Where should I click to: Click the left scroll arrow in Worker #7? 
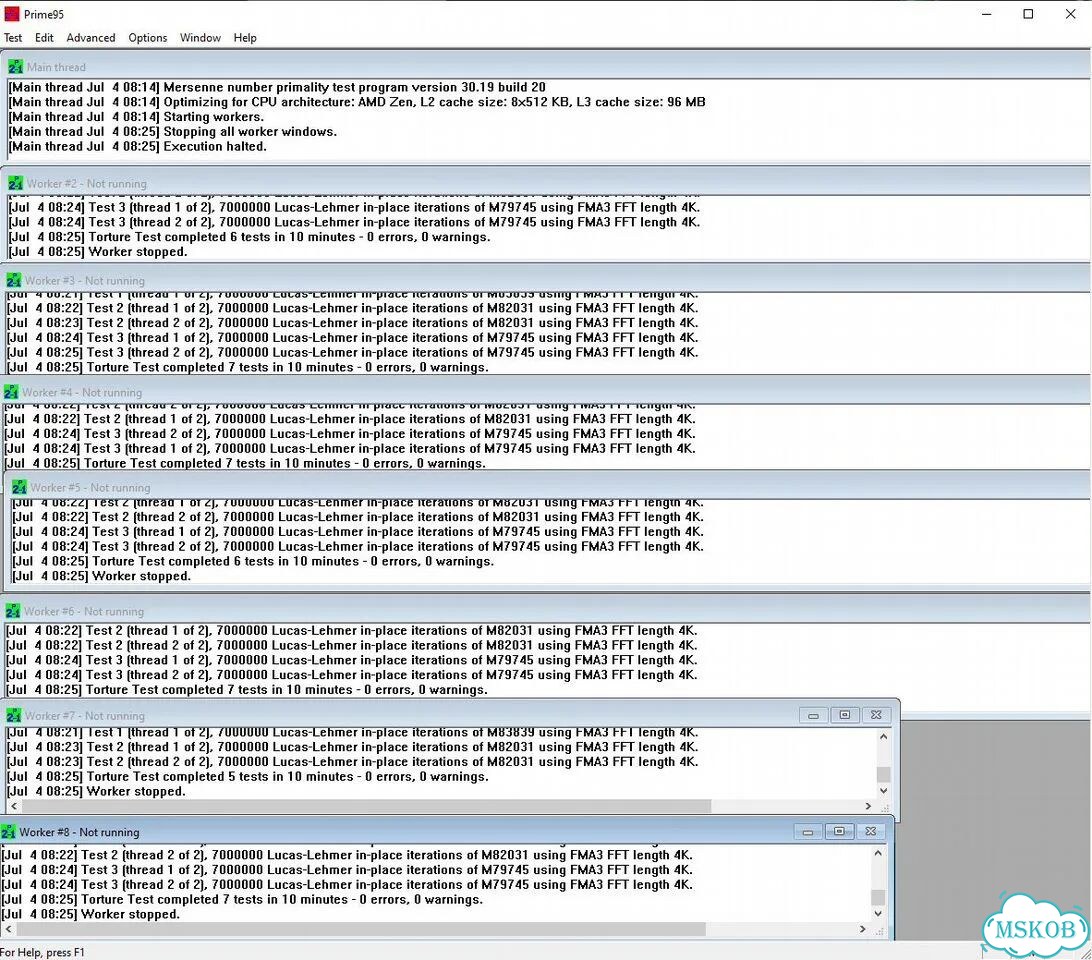14,806
